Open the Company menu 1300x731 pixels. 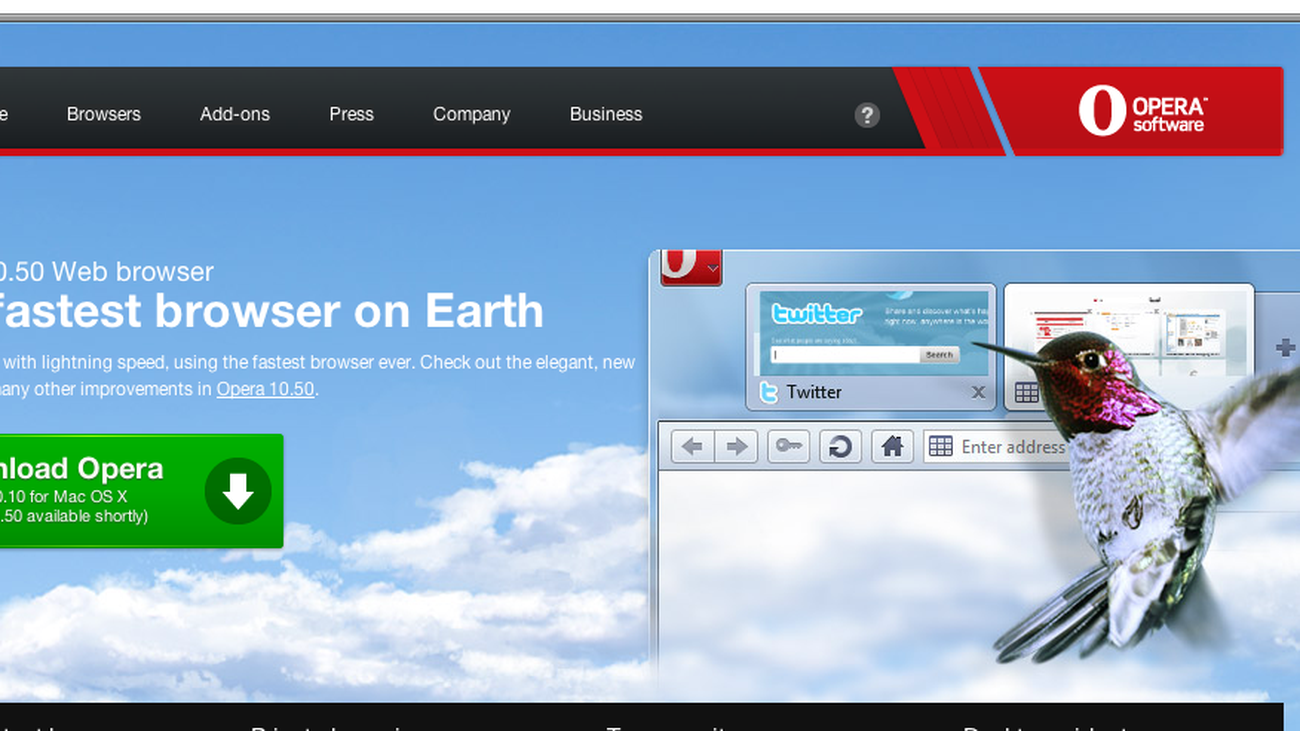pos(471,114)
